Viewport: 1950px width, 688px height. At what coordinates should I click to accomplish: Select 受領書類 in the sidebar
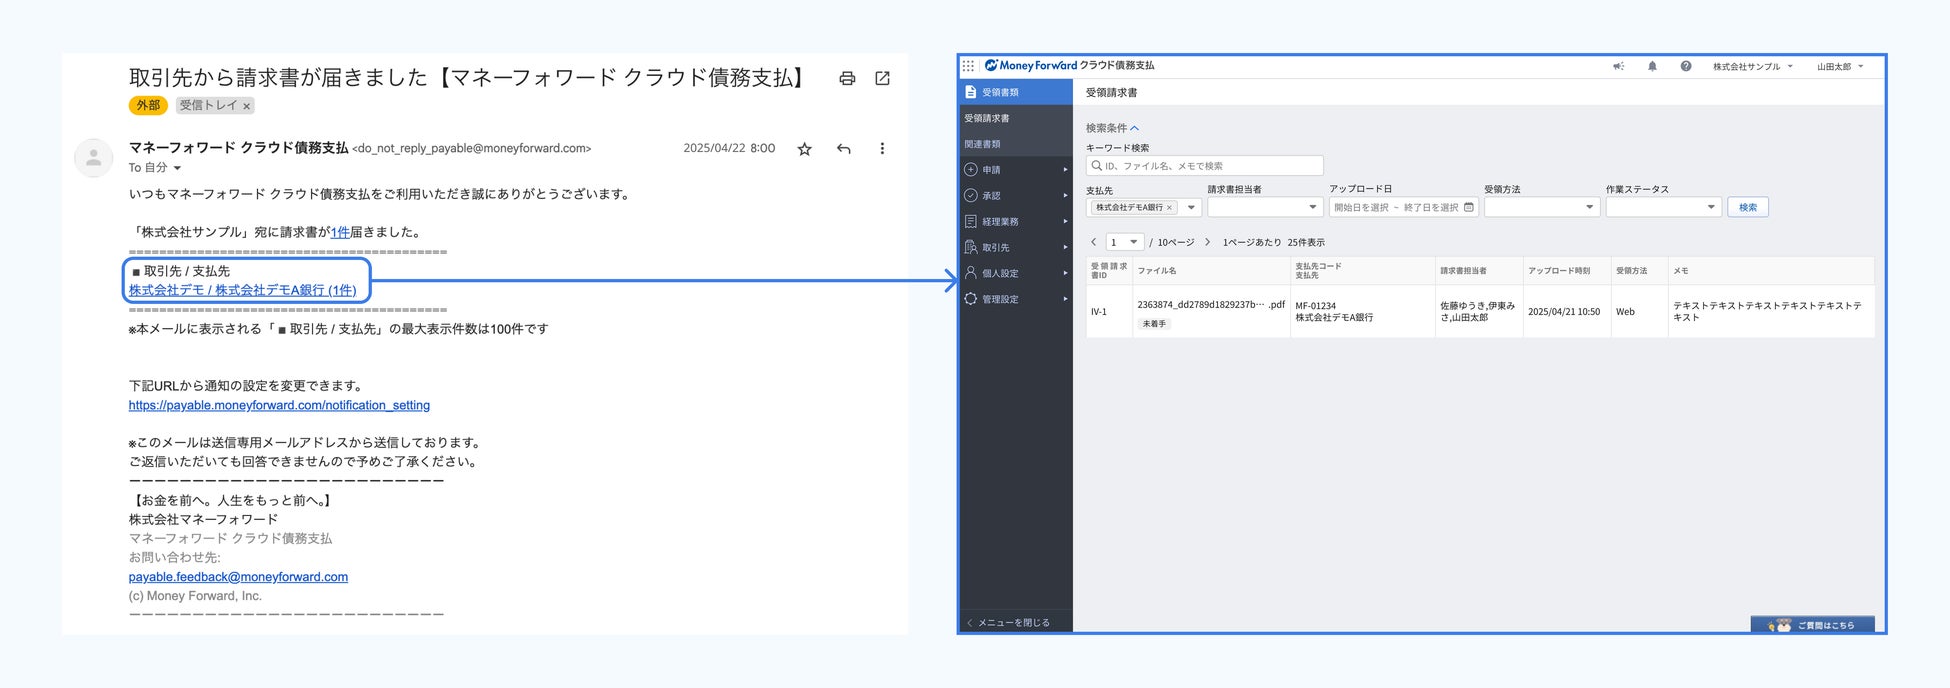pyautogui.click(x=1016, y=92)
